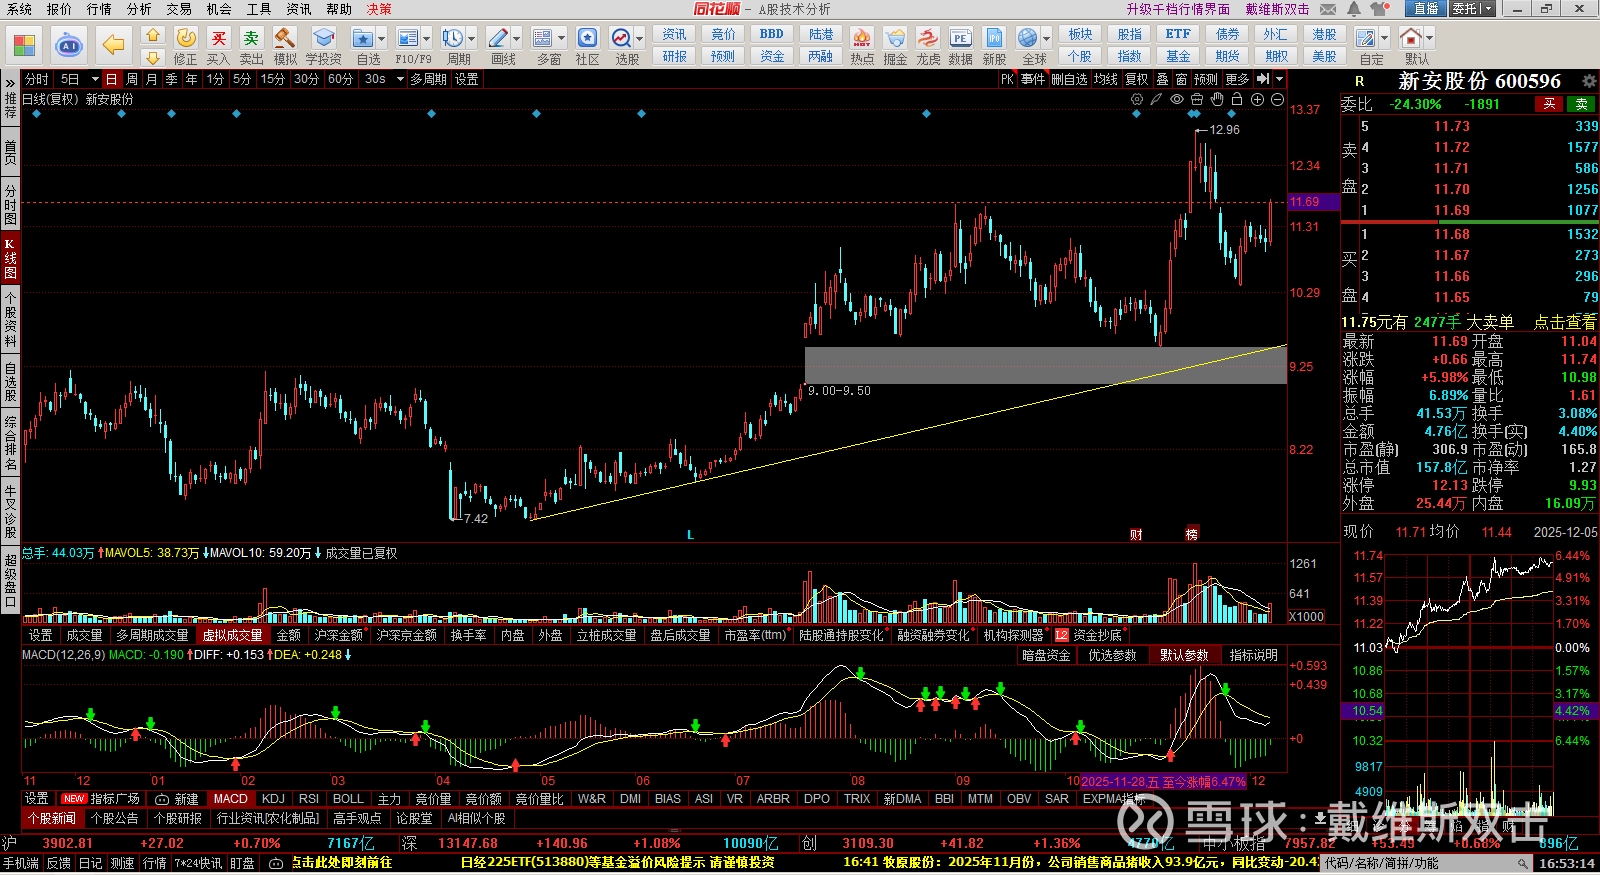Image resolution: width=1600 pixels, height=875 pixels.
Task: Open the 龙虎 dragon-tiger list icon
Action: pyautogui.click(x=928, y=38)
